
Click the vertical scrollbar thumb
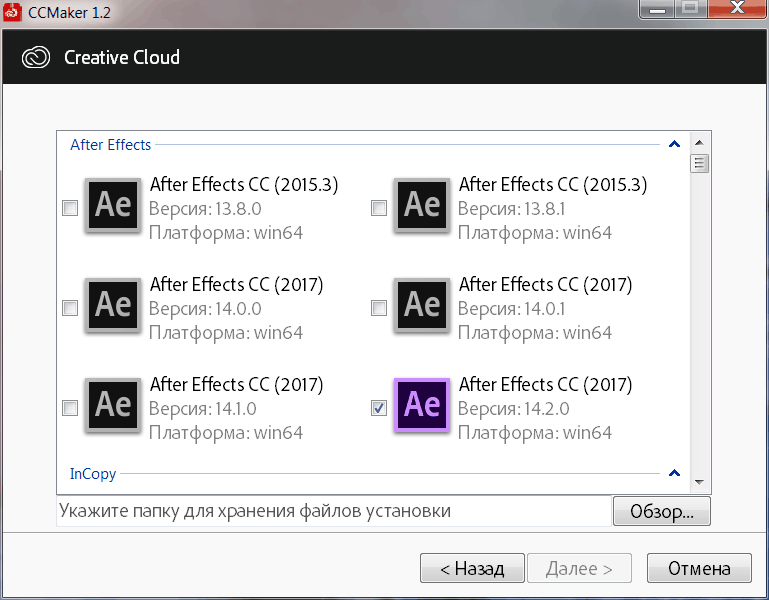(x=699, y=163)
